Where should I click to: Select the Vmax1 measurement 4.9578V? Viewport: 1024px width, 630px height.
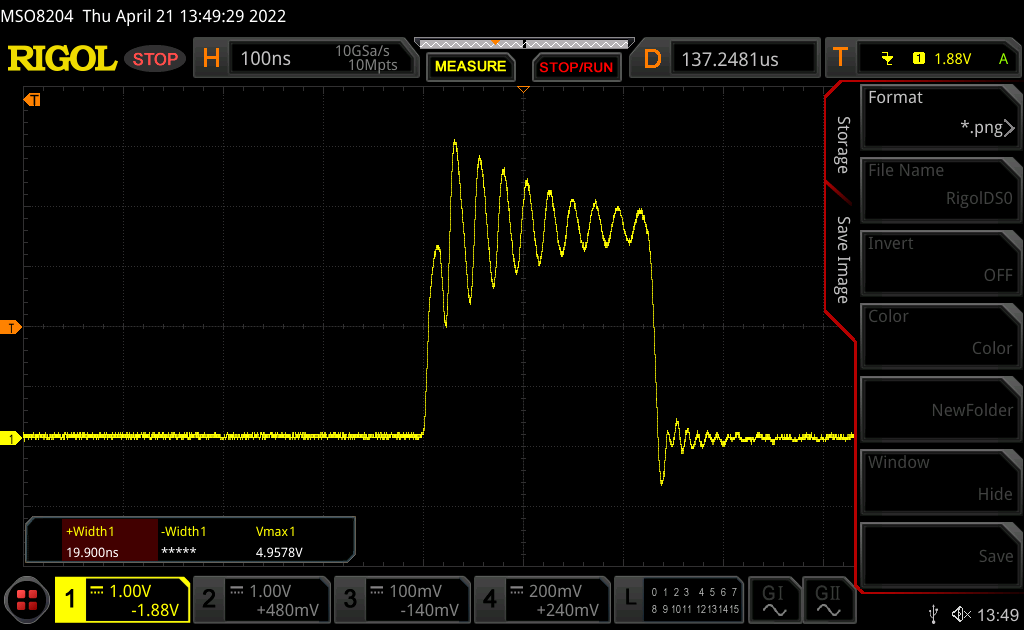tap(280, 541)
